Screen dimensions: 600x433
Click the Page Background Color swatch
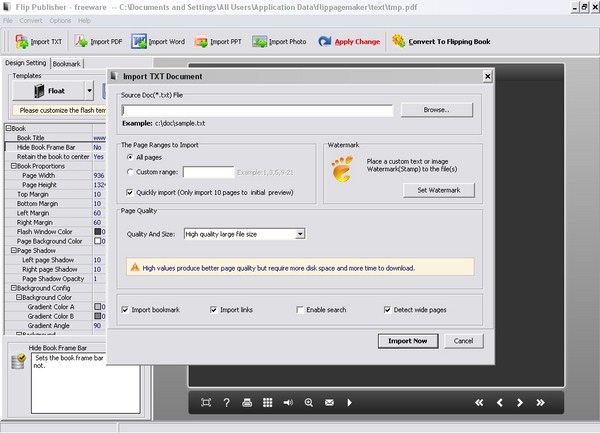(98, 241)
